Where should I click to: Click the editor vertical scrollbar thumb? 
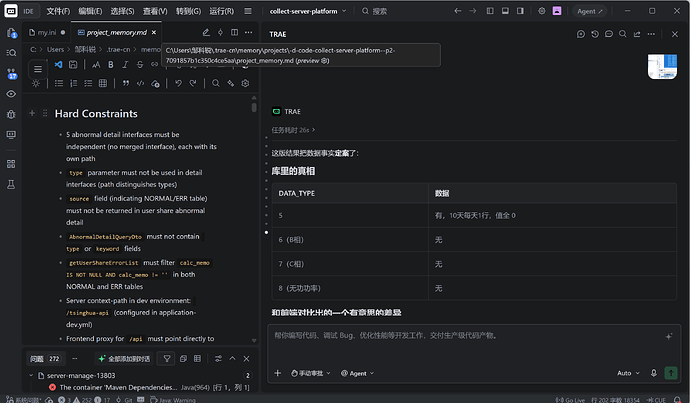[254, 107]
